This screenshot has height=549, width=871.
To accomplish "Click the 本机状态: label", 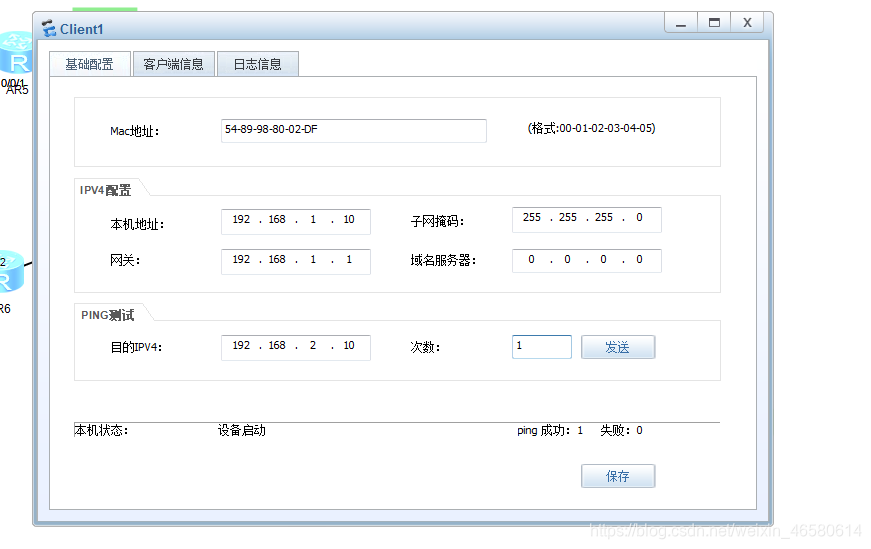I will tap(101, 431).
